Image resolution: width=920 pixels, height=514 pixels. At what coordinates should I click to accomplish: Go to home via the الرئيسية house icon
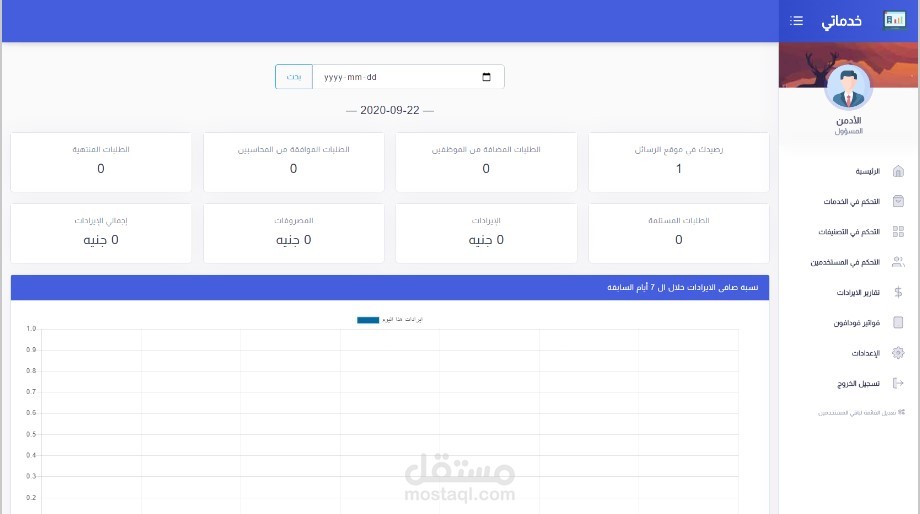point(898,171)
